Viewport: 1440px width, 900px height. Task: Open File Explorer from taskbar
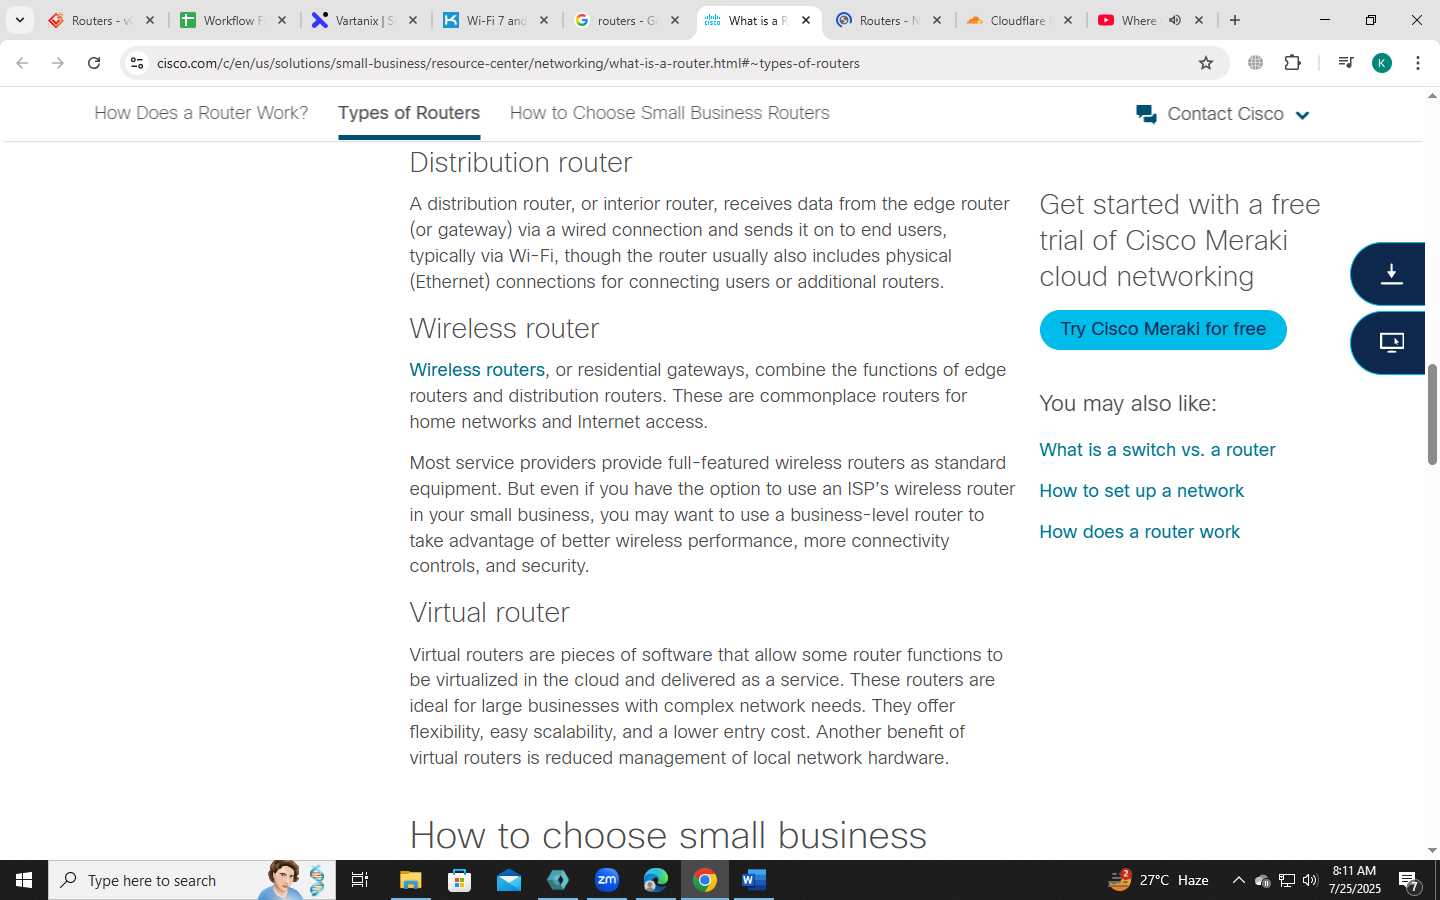(410, 880)
